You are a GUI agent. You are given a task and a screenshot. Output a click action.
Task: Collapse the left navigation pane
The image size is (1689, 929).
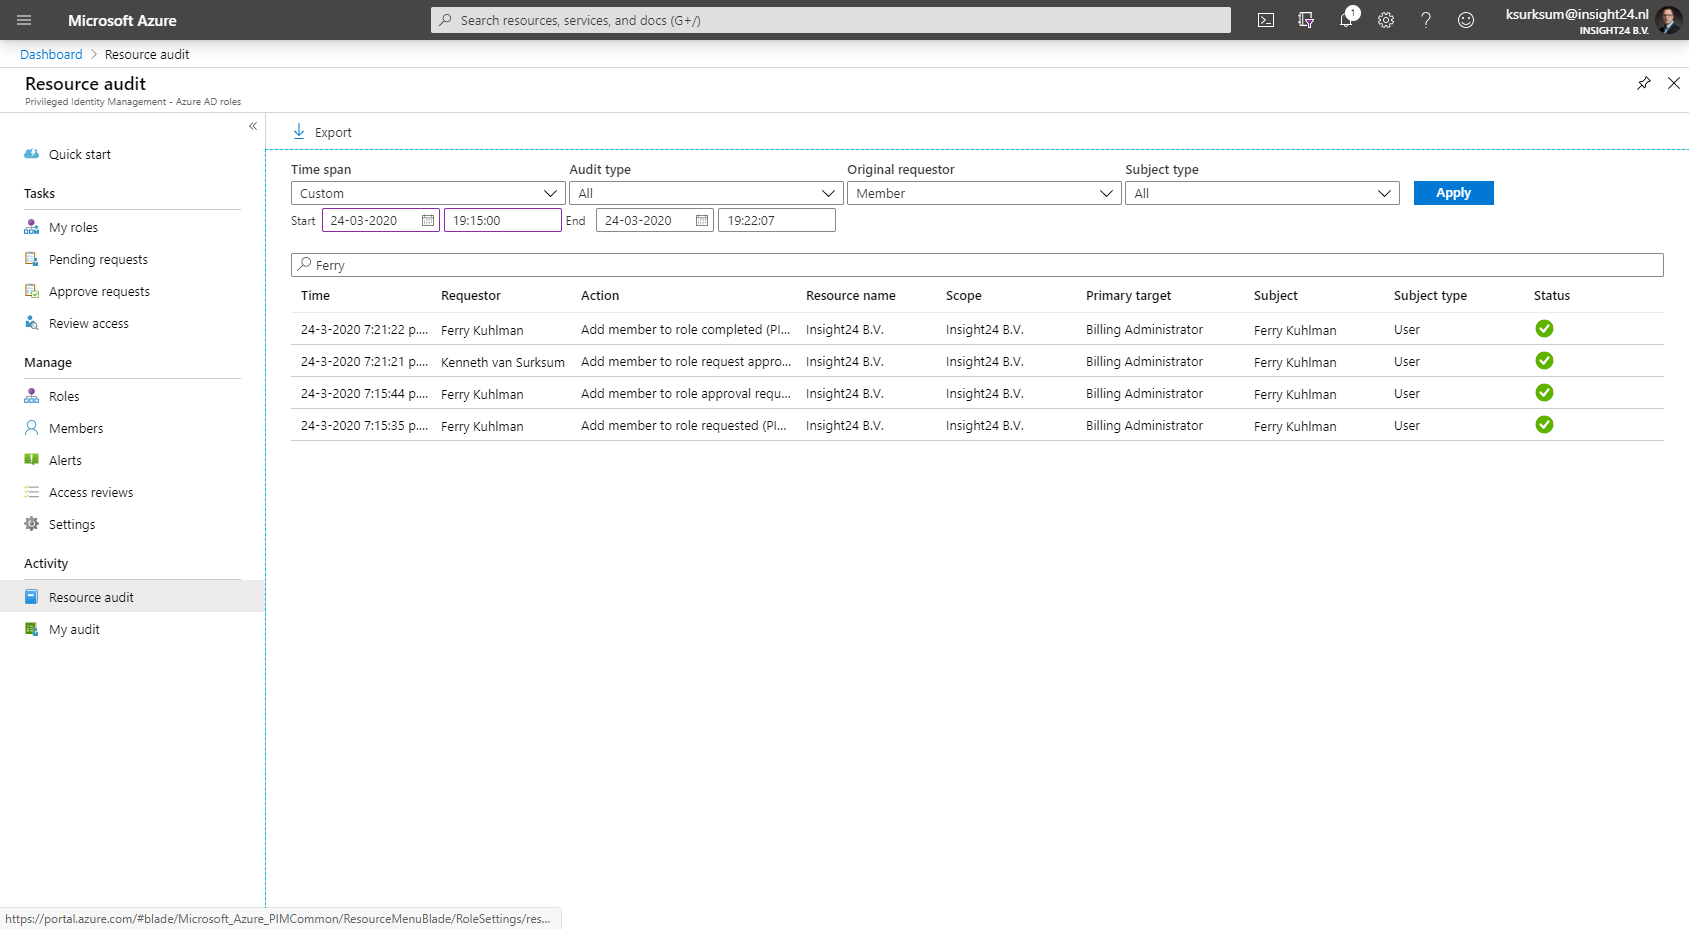pos(253,126)
